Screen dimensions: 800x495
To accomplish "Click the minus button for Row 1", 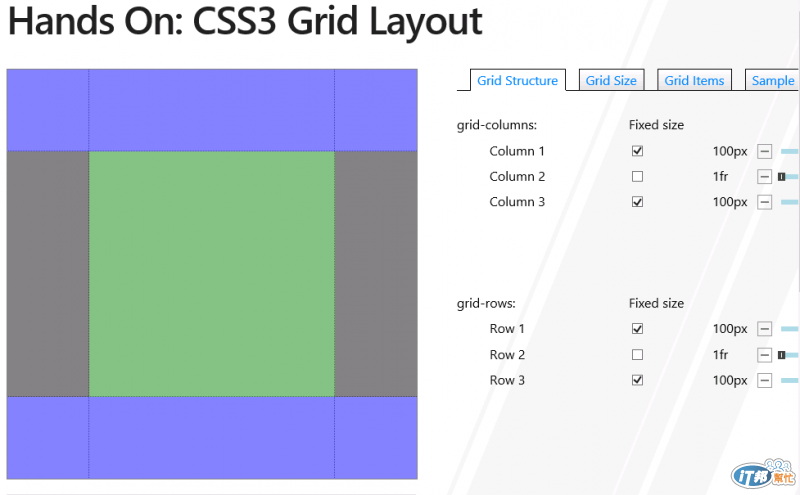I will coord(764,329).
